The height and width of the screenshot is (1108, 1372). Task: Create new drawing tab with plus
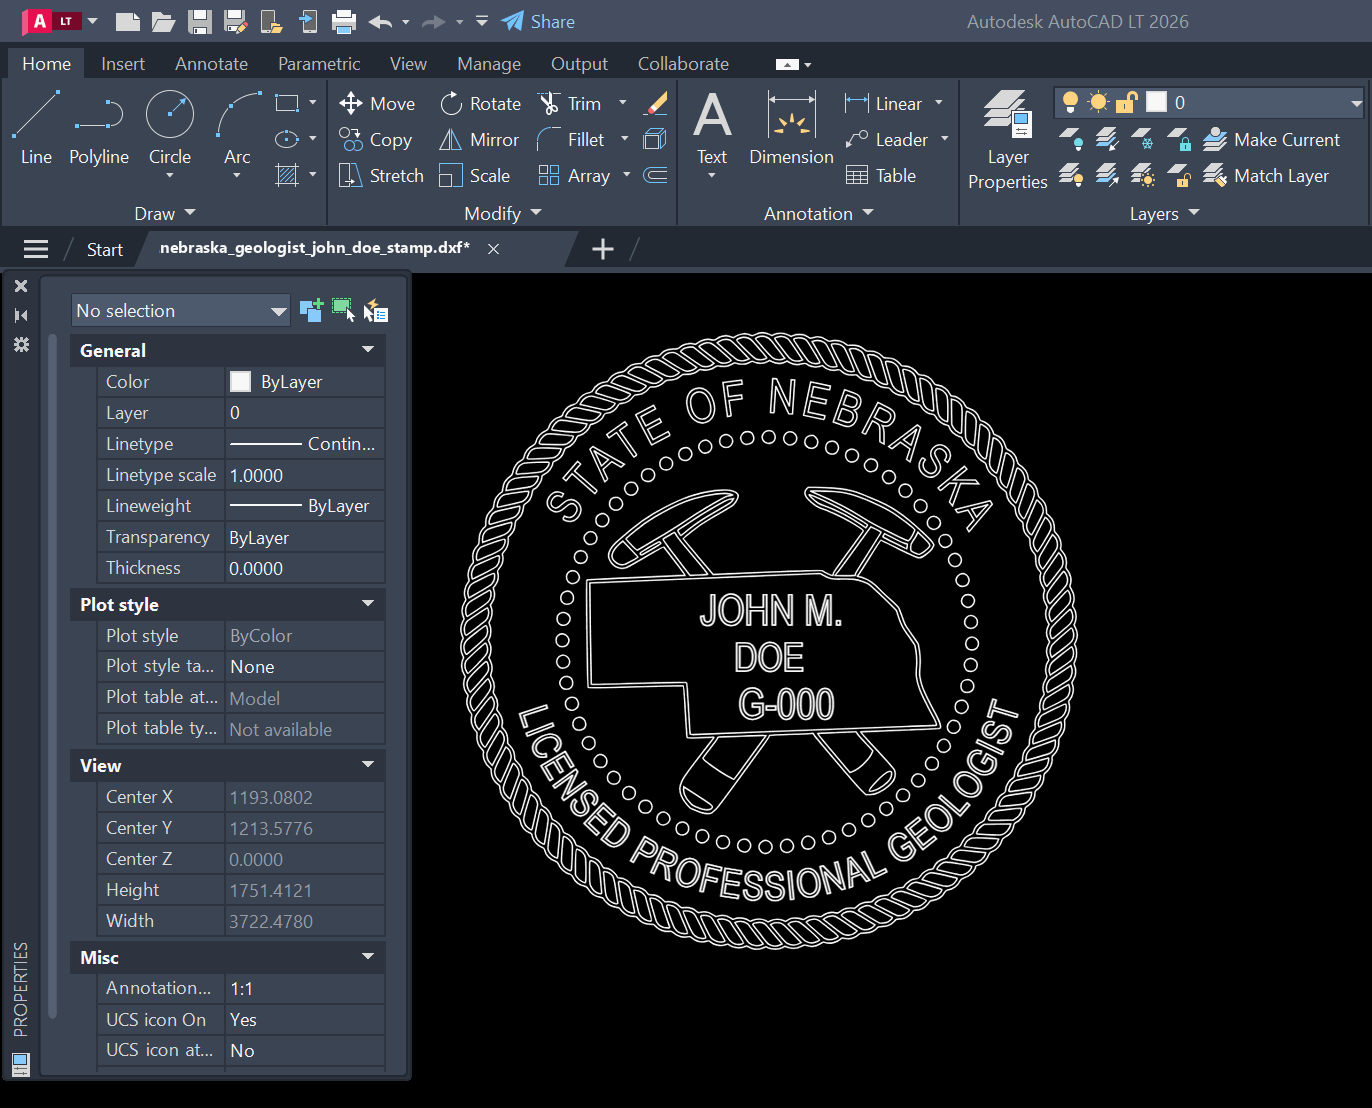click(x=603, y=249)
